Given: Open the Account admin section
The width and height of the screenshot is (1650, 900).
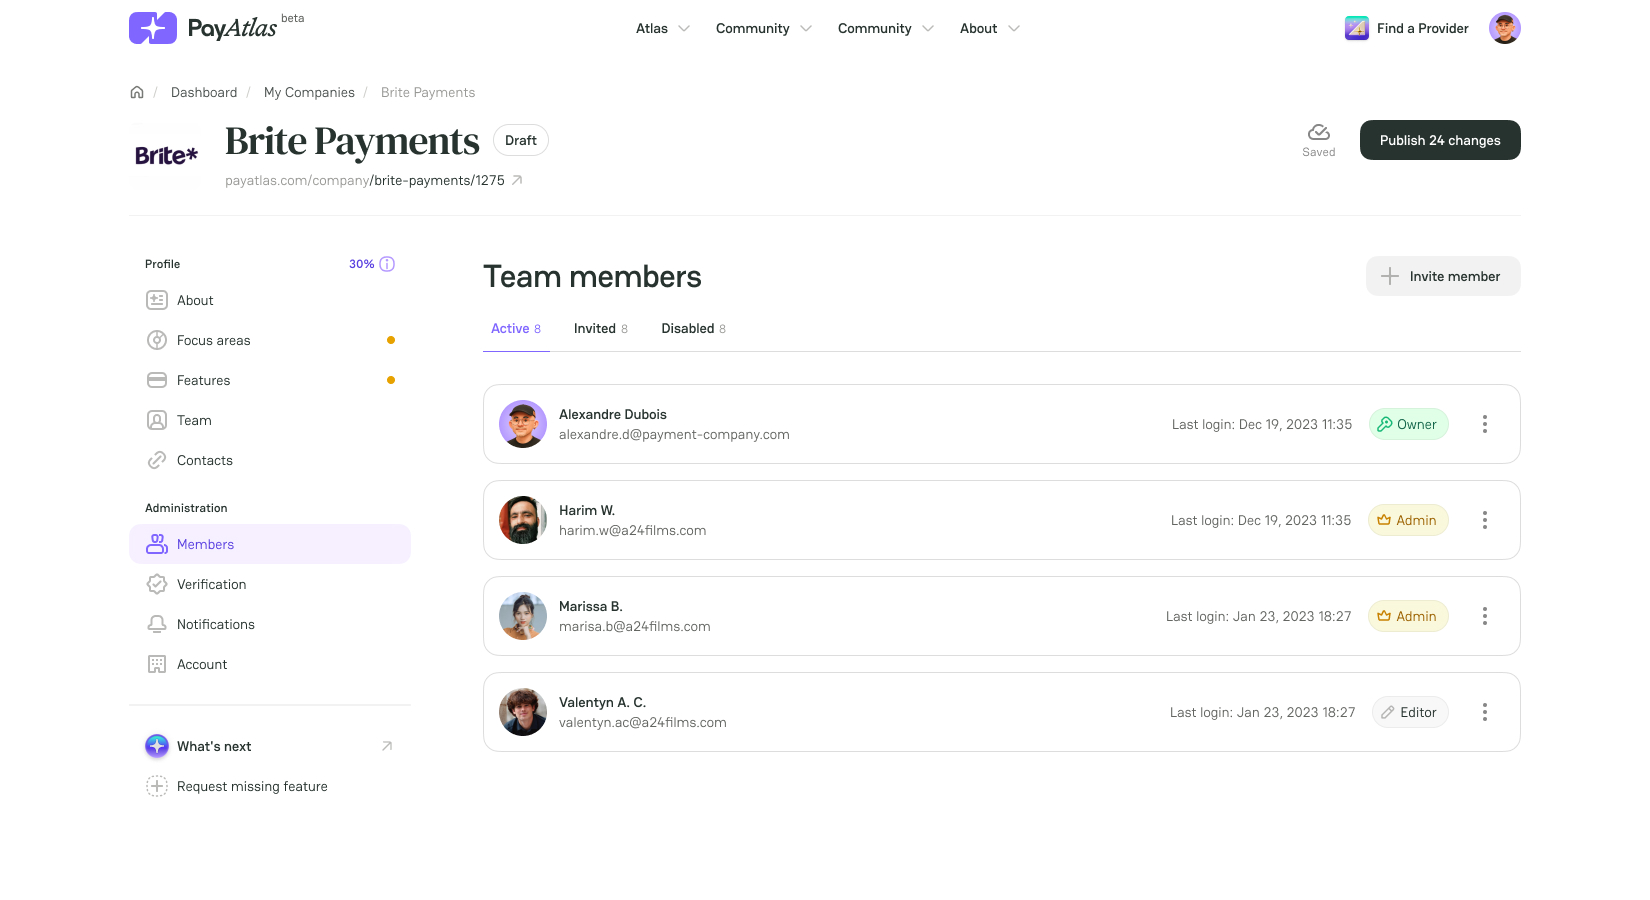Looking at the screenshot, I should point(270,664).
